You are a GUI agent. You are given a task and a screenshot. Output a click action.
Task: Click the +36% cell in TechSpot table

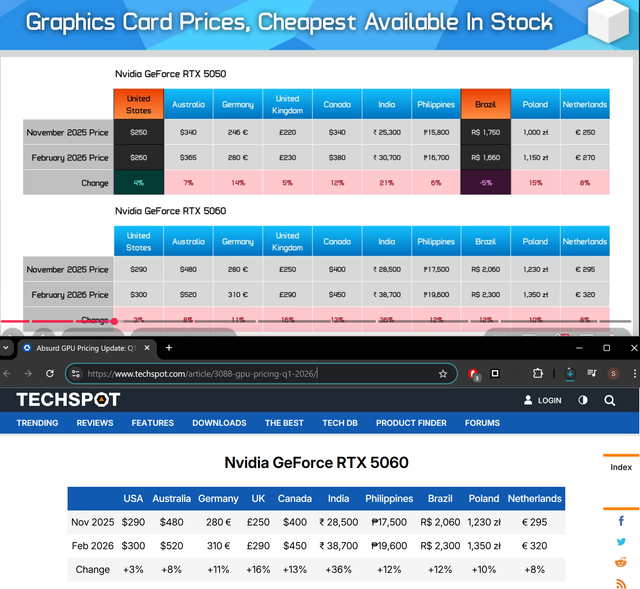pyautogui.click(x=338, y=569)
